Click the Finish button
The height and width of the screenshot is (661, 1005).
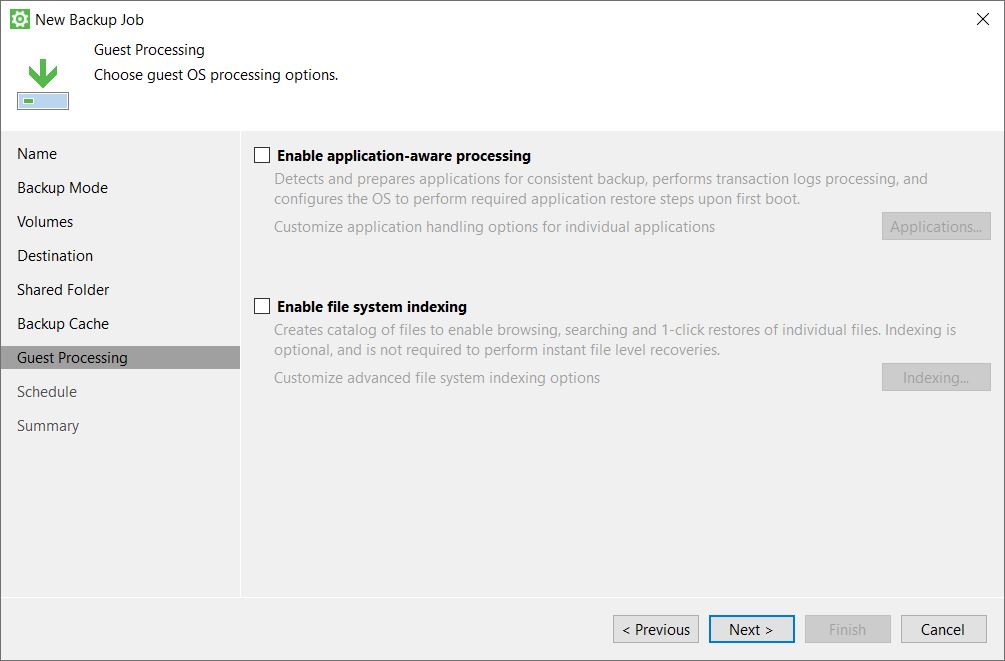(x=847, y=629)
